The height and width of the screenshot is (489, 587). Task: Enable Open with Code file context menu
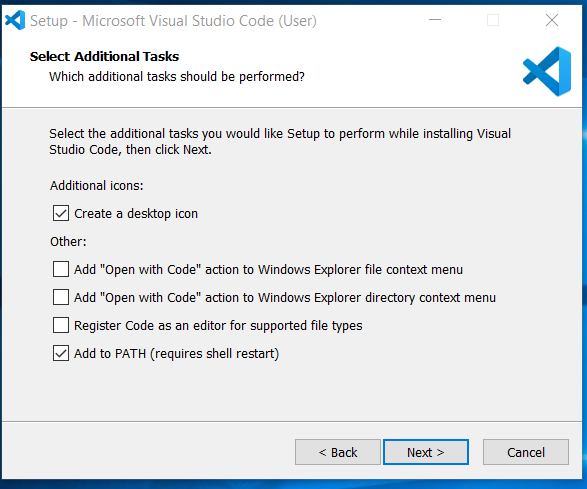point(61,269)
